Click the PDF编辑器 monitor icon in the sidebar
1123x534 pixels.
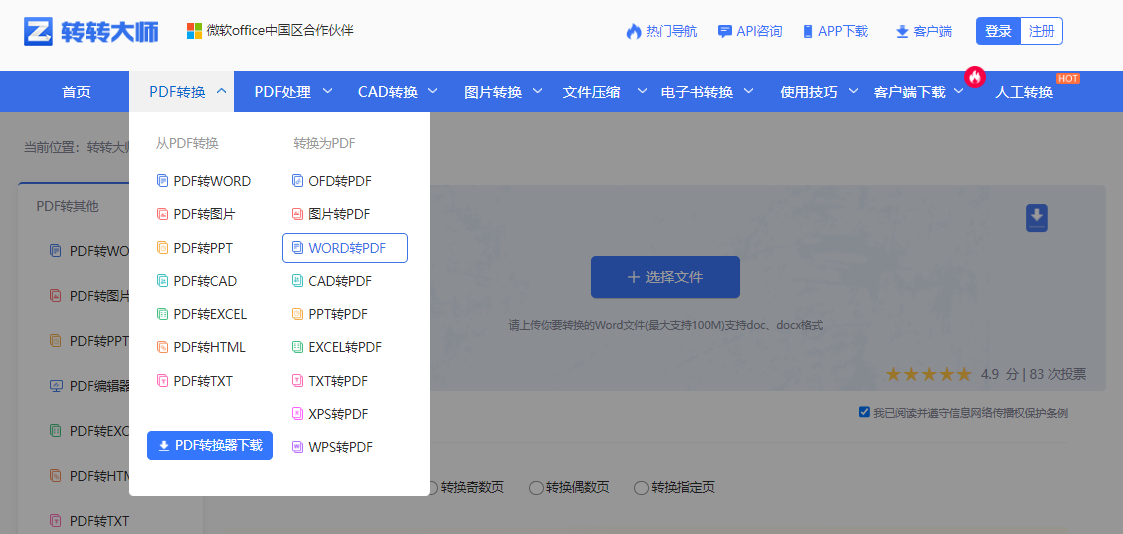point(57,386)
